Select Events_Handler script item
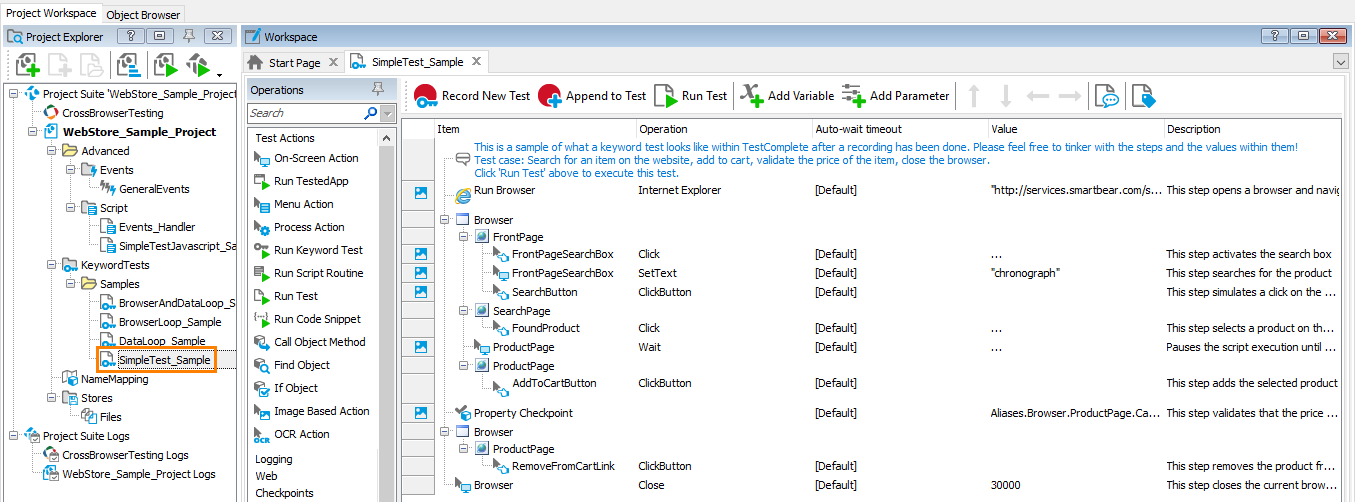1355x502 pixels. (157, 227)
